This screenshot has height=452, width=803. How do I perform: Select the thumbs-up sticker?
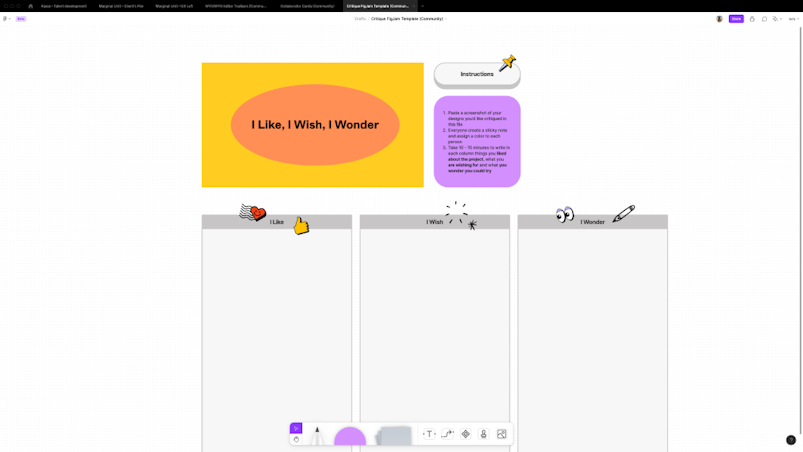coord(301,225)
